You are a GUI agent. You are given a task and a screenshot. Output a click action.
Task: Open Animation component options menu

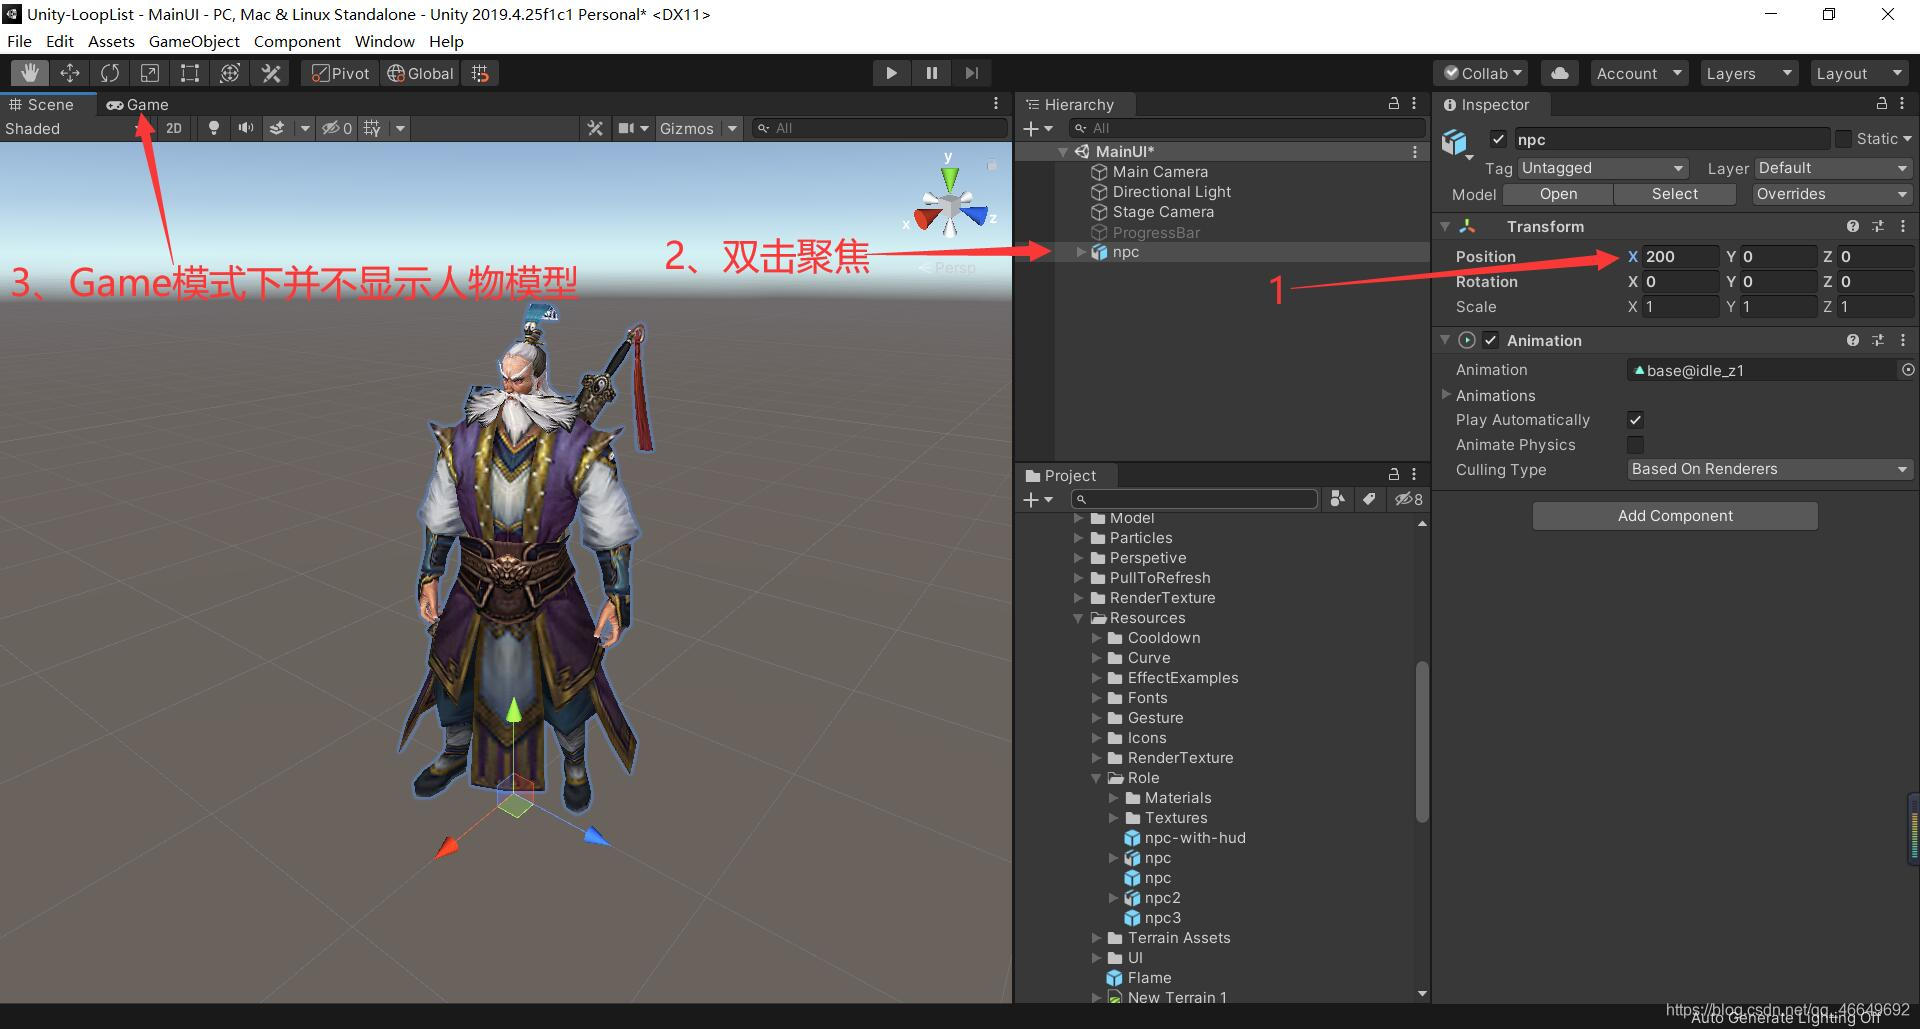[1903, 340]
